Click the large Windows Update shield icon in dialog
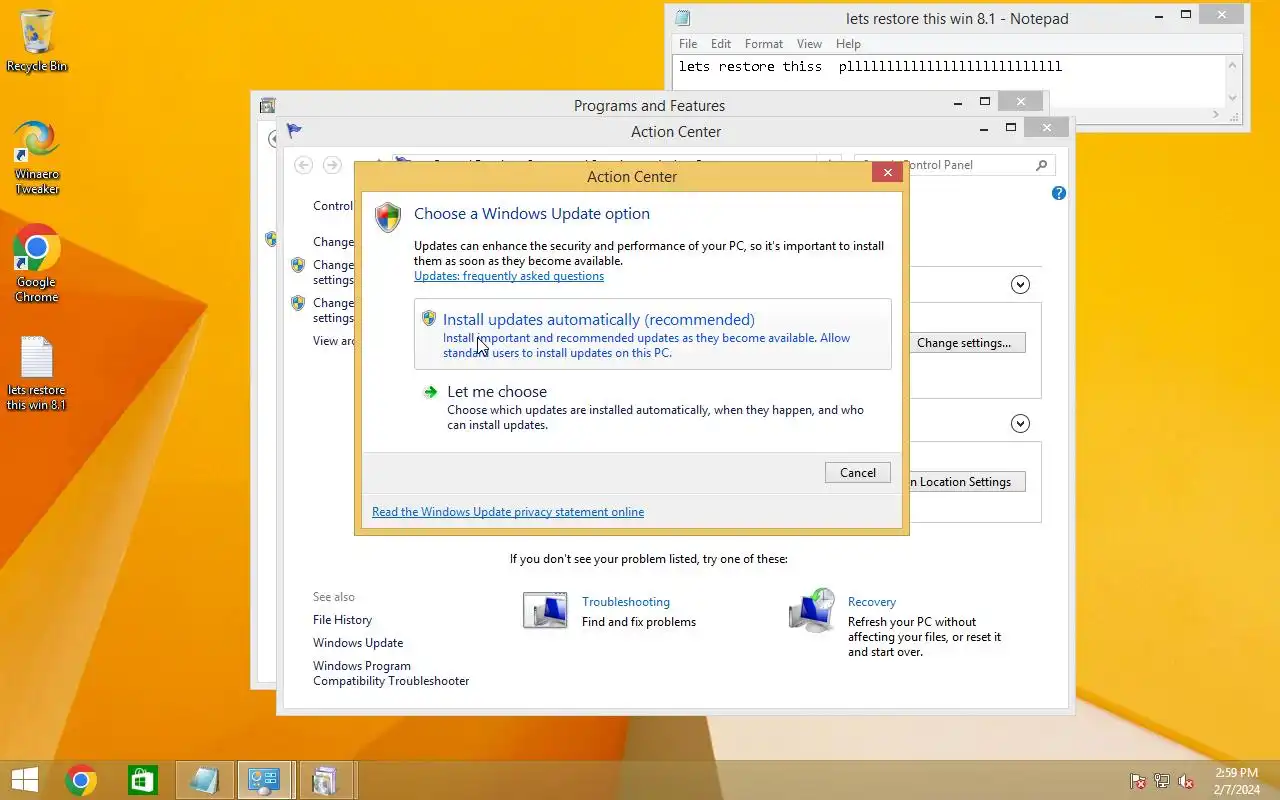This screenshot has width=1280, height=800. click(388, 217)
